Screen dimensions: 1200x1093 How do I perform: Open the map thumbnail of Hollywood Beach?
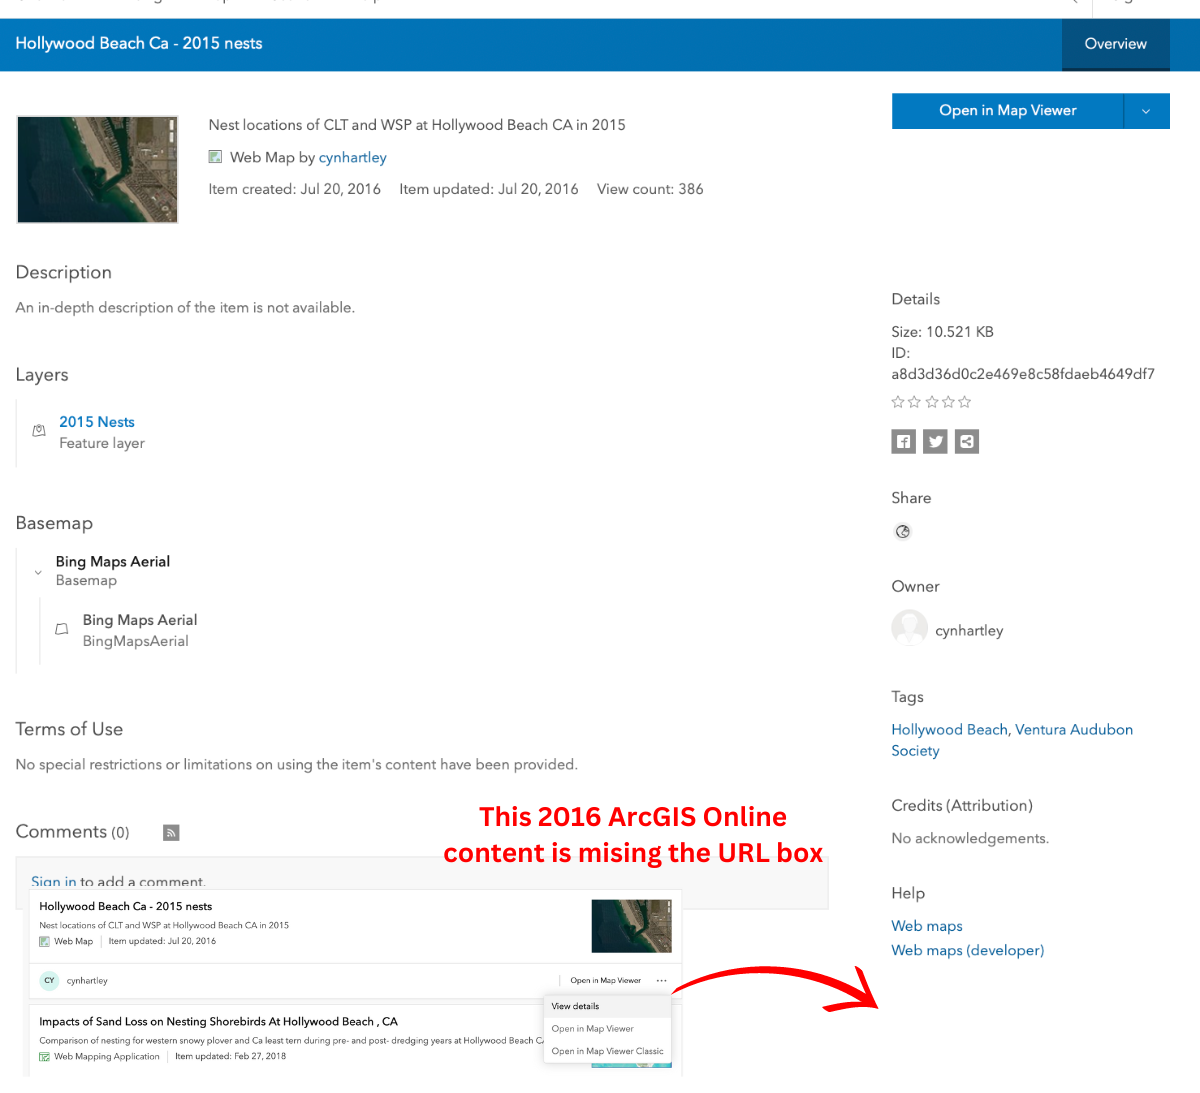pyautogui.click(x=97, y=169)
